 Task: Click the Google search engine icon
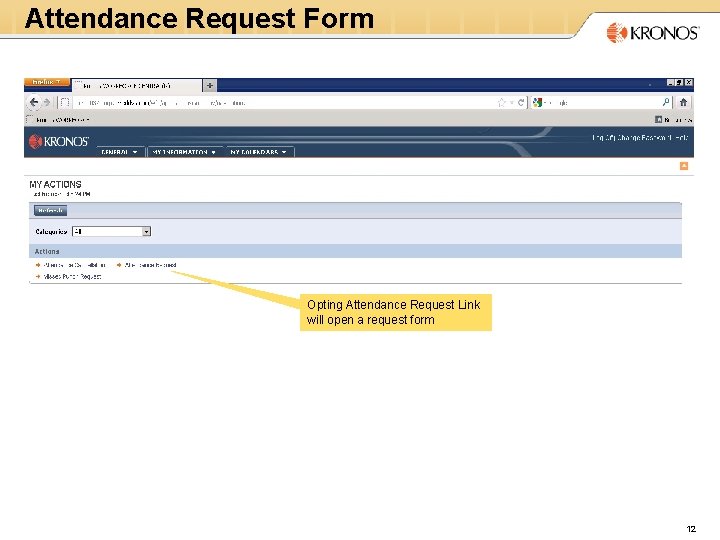tap(537, 103)
